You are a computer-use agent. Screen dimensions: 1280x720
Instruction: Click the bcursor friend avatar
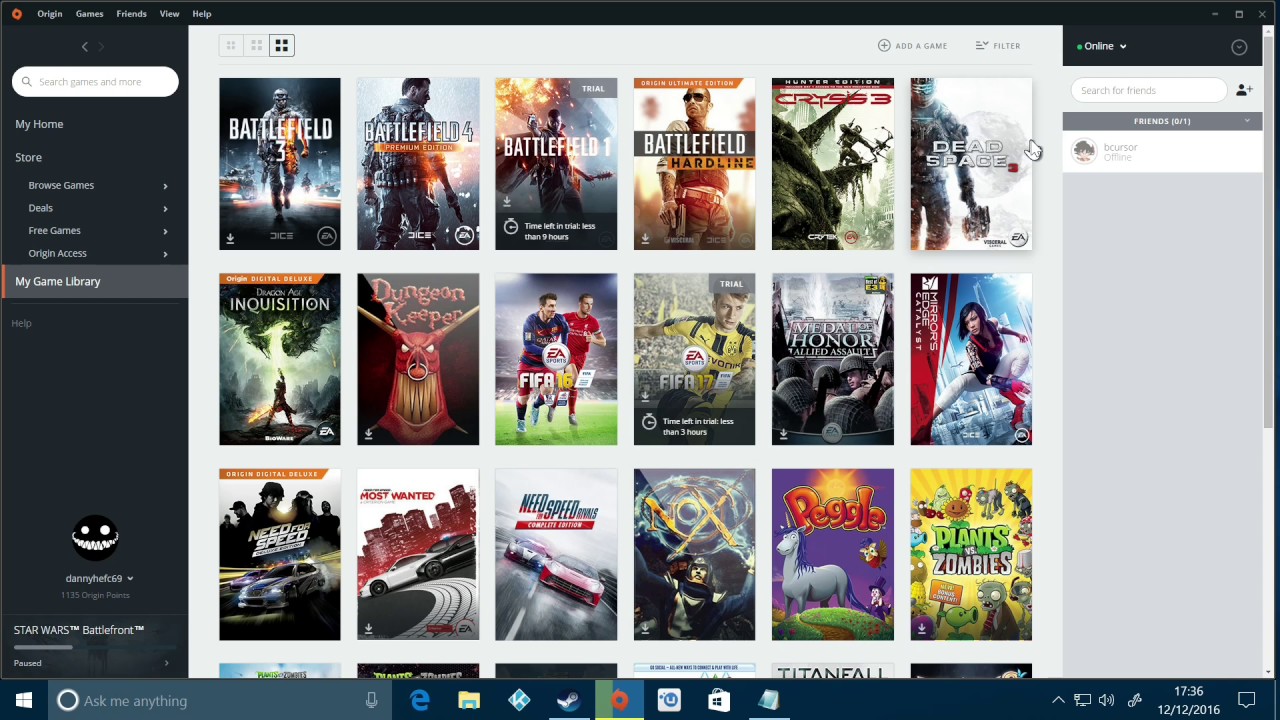(1084, 151)
